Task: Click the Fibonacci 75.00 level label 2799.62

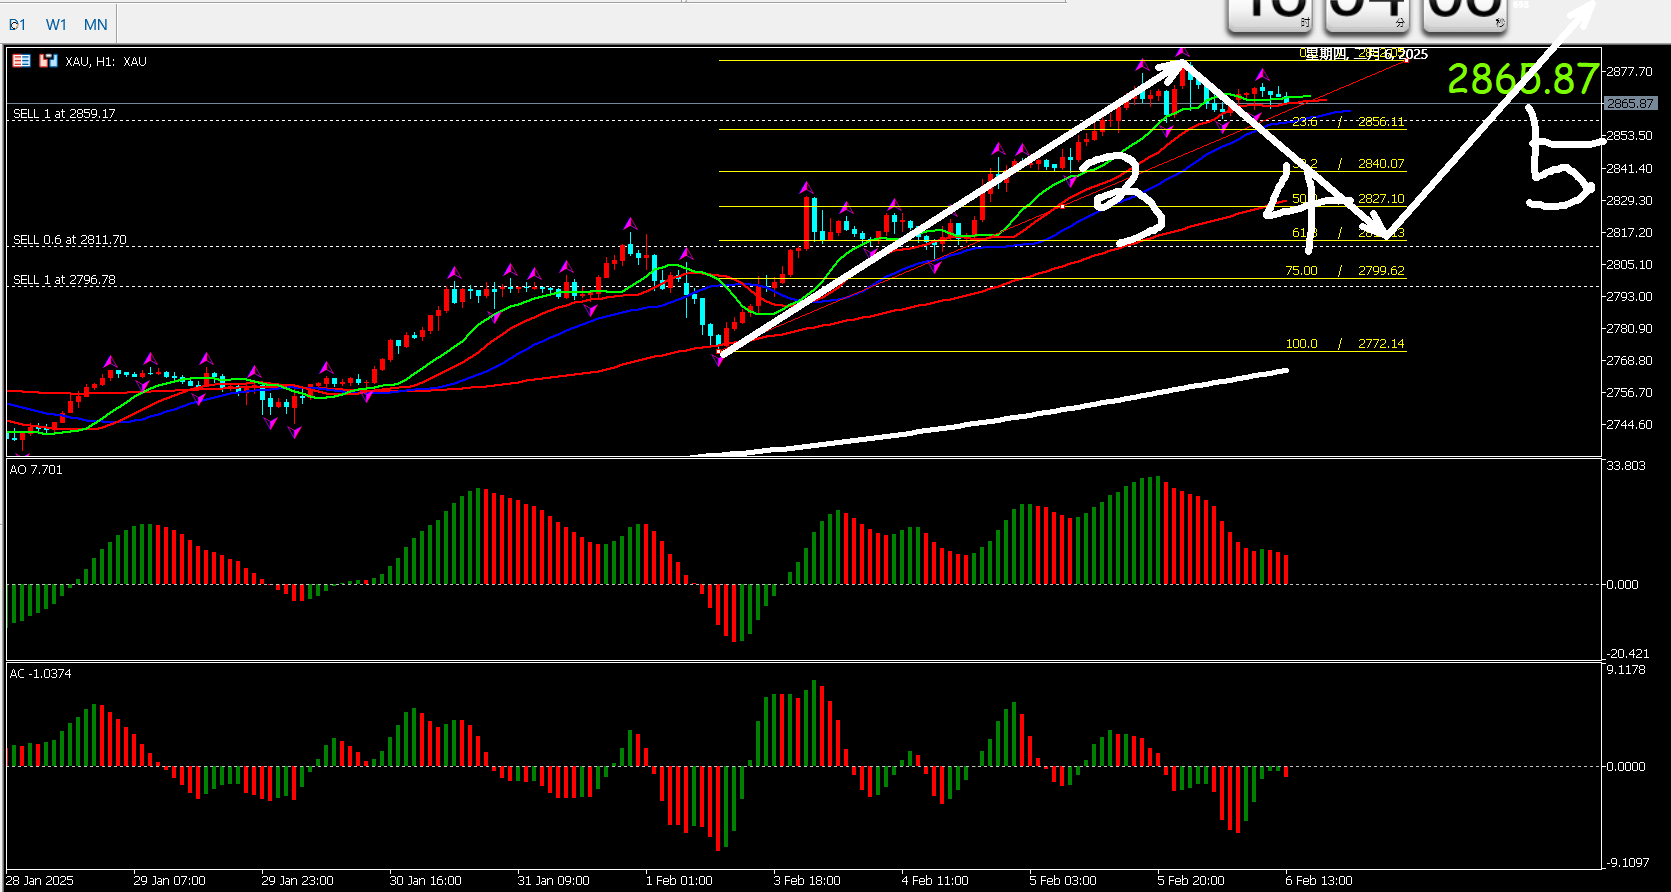Action: coord(1380,271)
